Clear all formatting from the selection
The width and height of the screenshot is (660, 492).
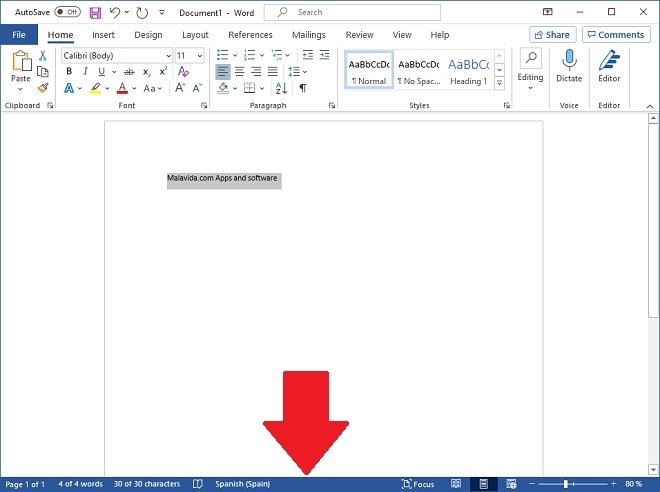[183, 72]
